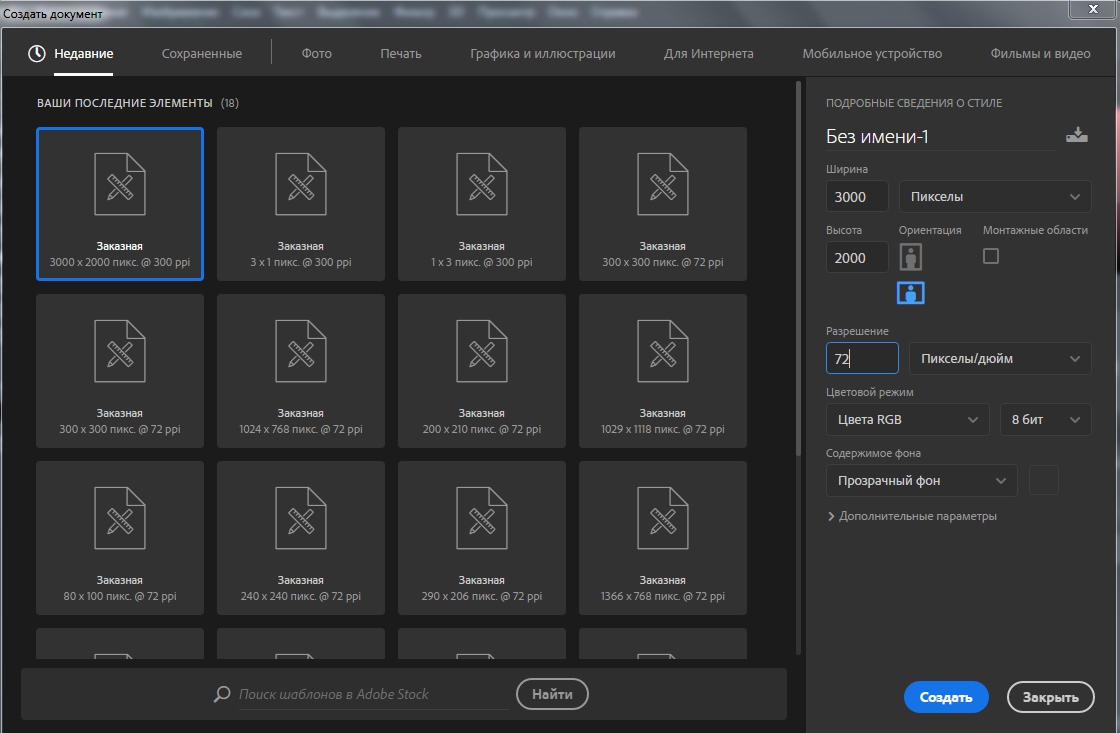Viewport: 1120px width, 733px height.
Task: Open the Пикселы/дюйм resolution units dropdown
Action: (x=1000, y=359)
